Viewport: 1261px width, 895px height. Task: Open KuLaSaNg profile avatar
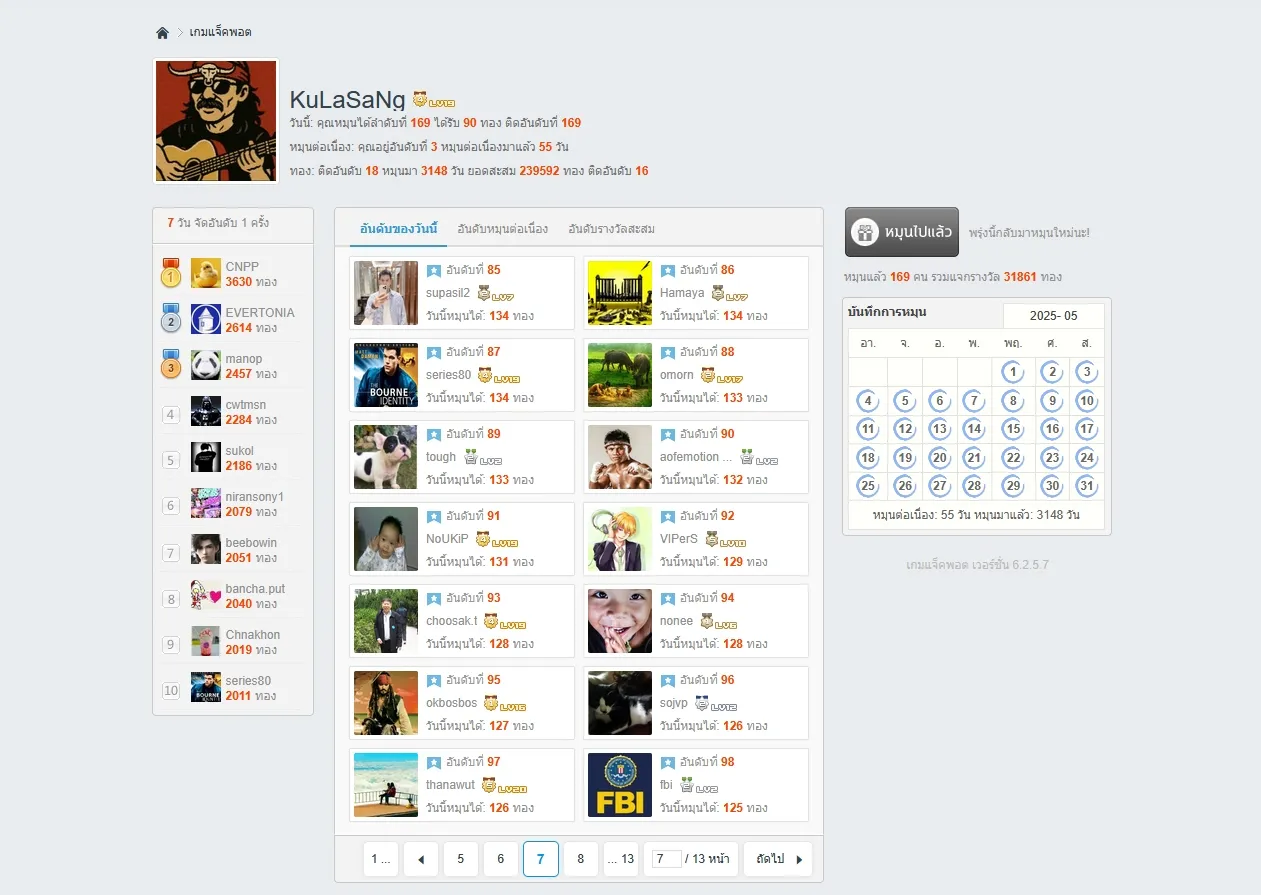216,121
